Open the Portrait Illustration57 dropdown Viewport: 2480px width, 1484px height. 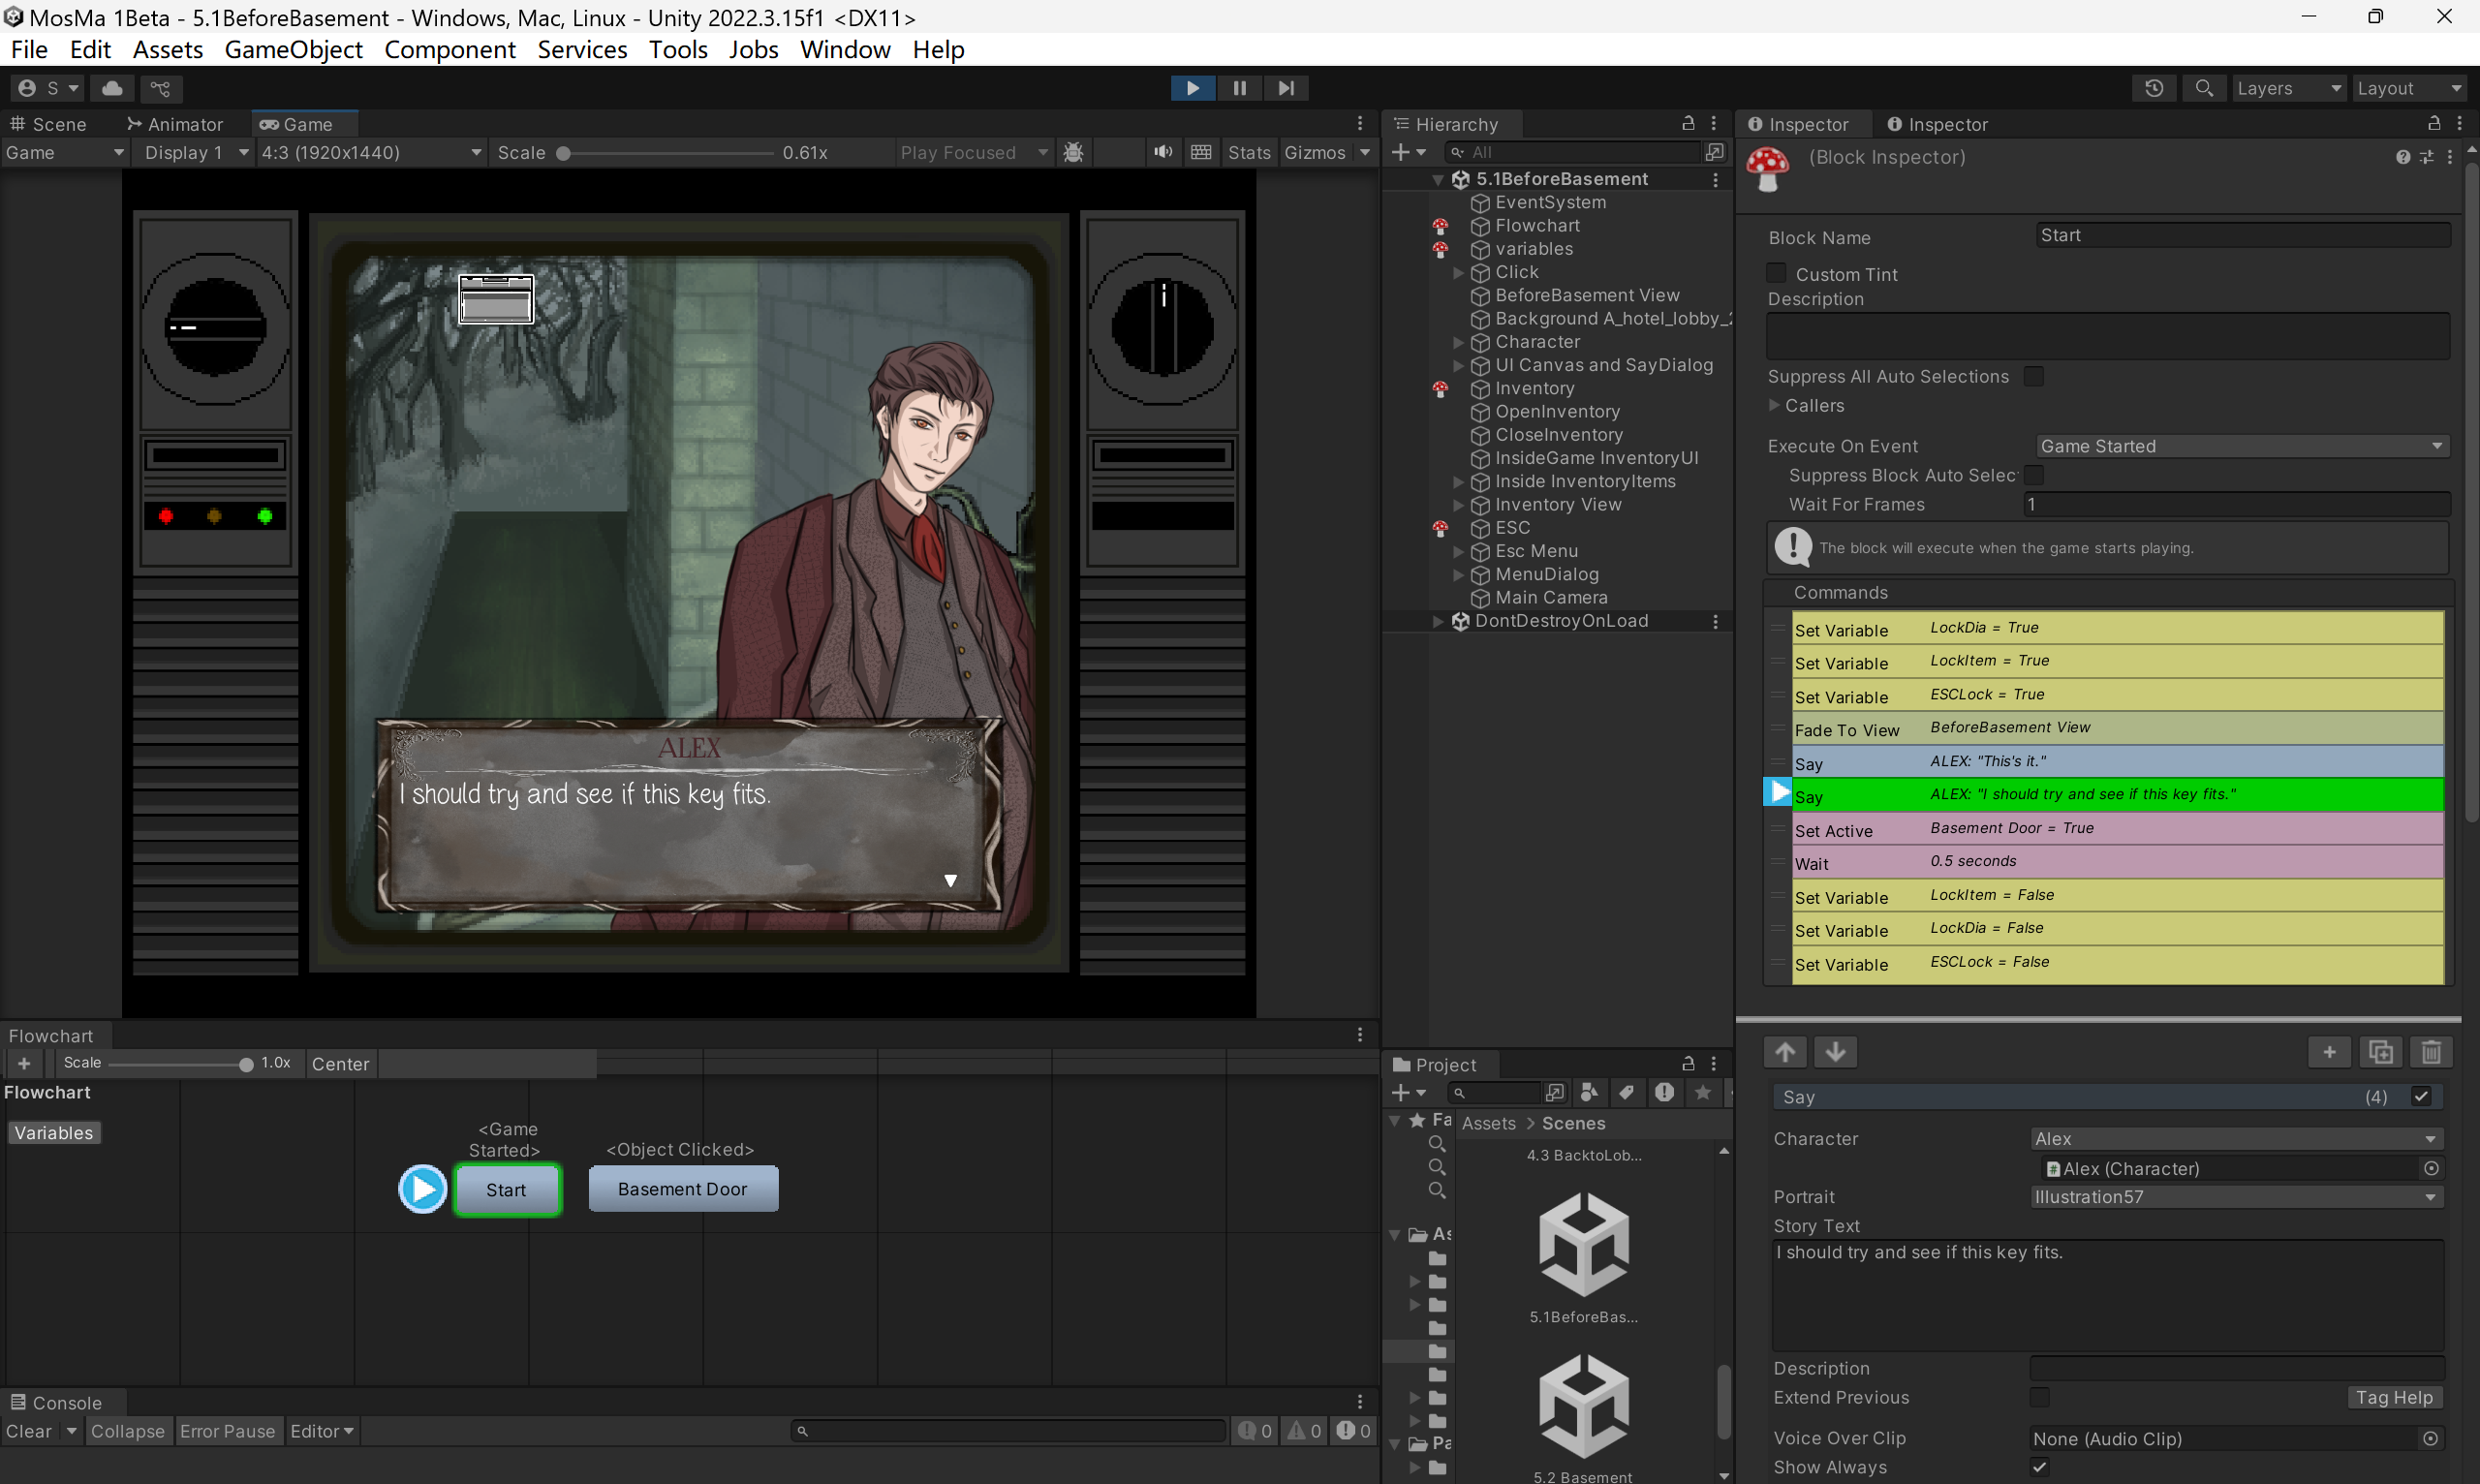tap(2236, 1196)
